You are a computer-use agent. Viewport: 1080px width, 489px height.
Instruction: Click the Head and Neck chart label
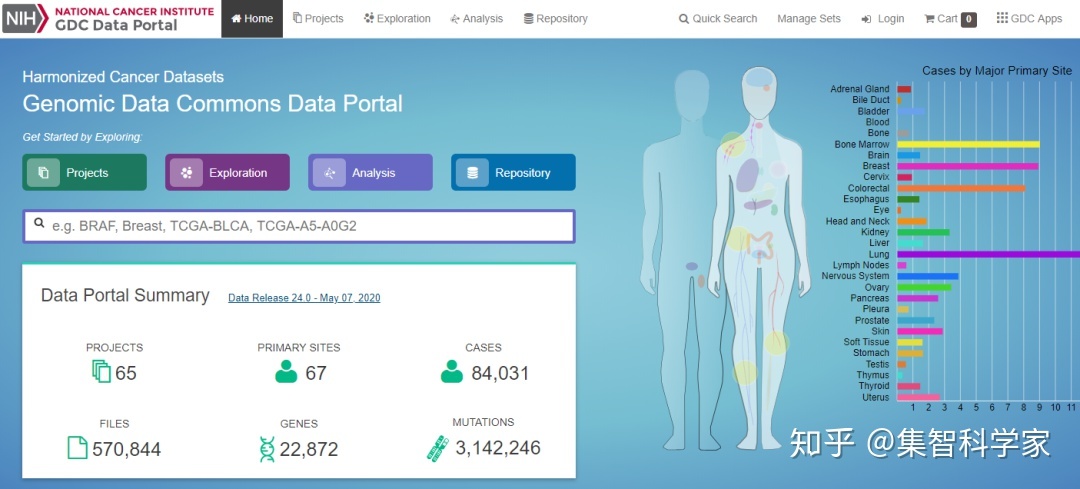click(x=858, y=221)
